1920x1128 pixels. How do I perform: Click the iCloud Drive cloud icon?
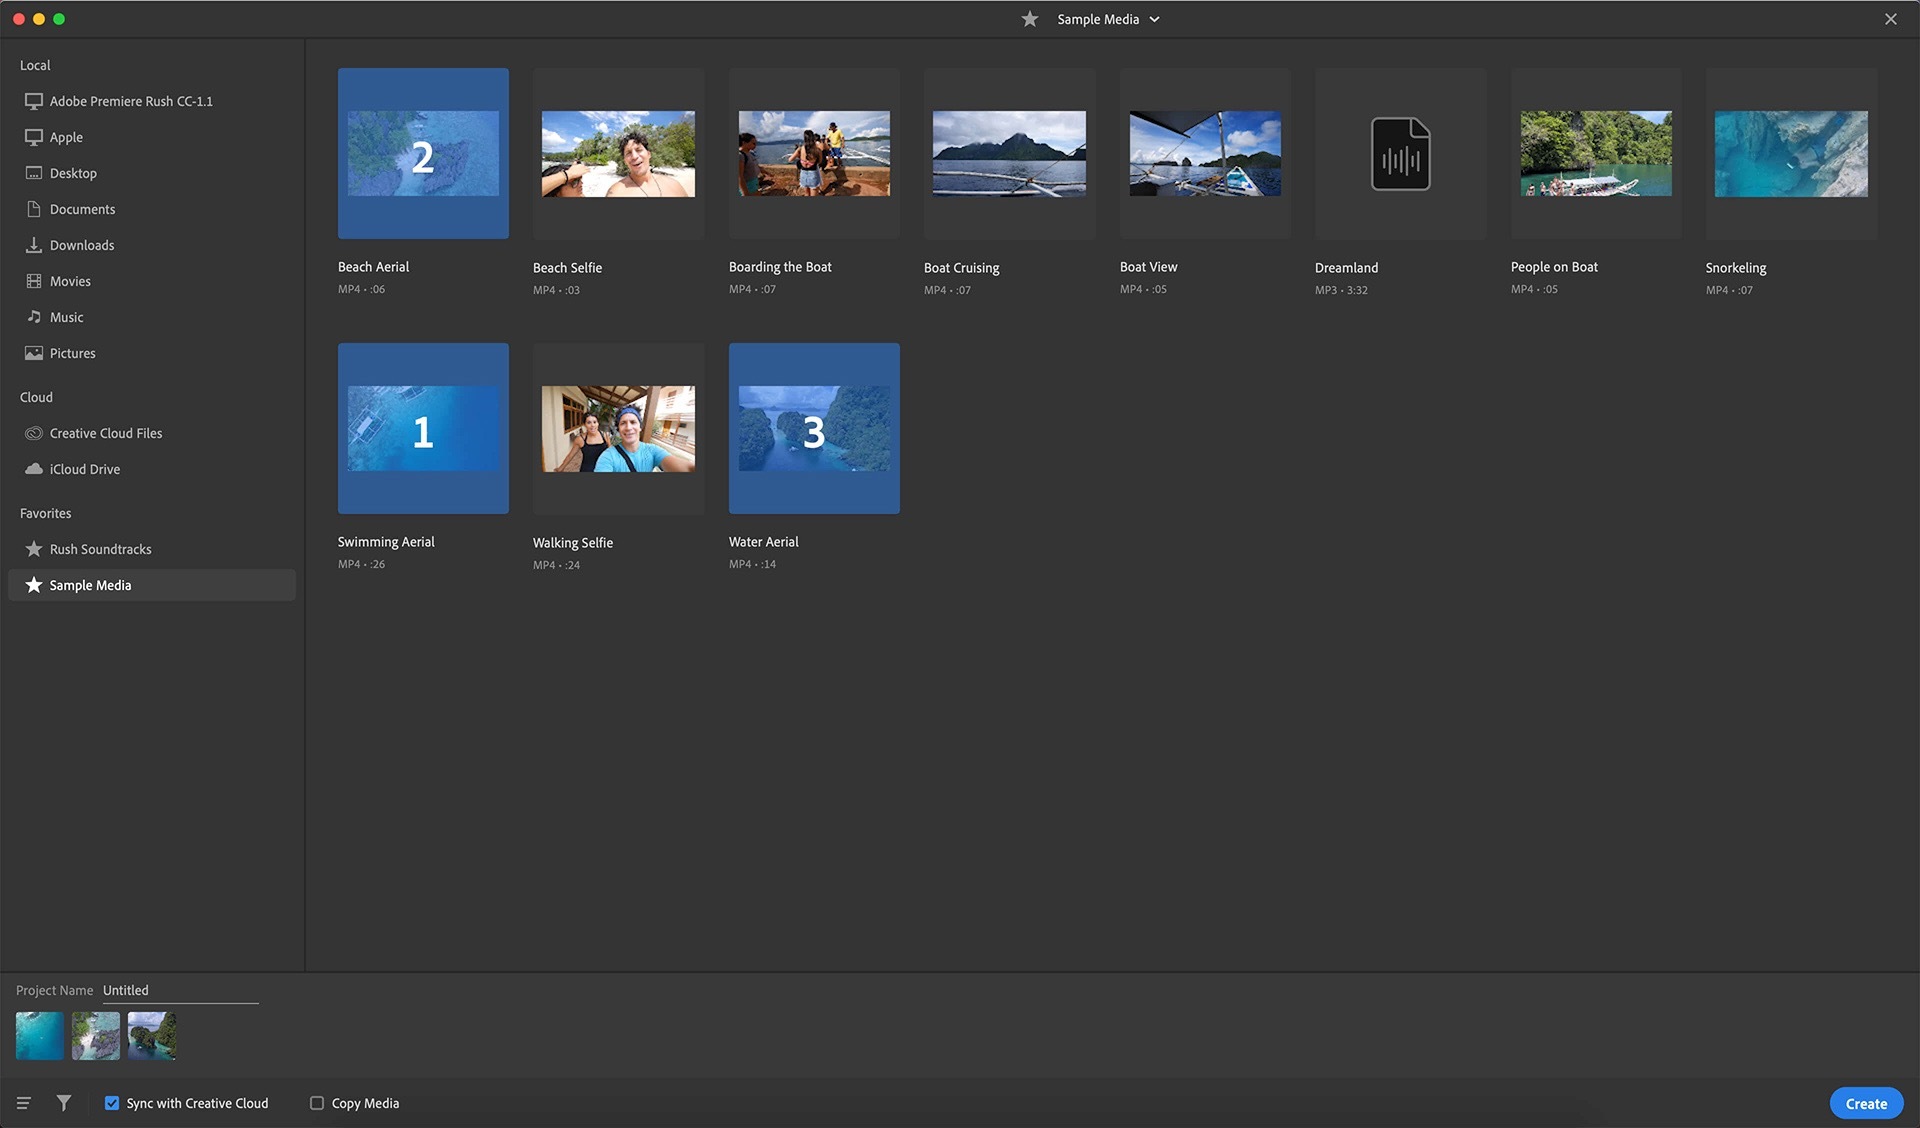point(34,469)
